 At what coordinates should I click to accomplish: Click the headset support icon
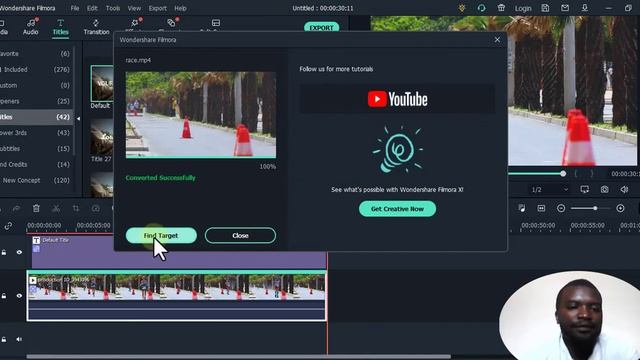(481, 8)
